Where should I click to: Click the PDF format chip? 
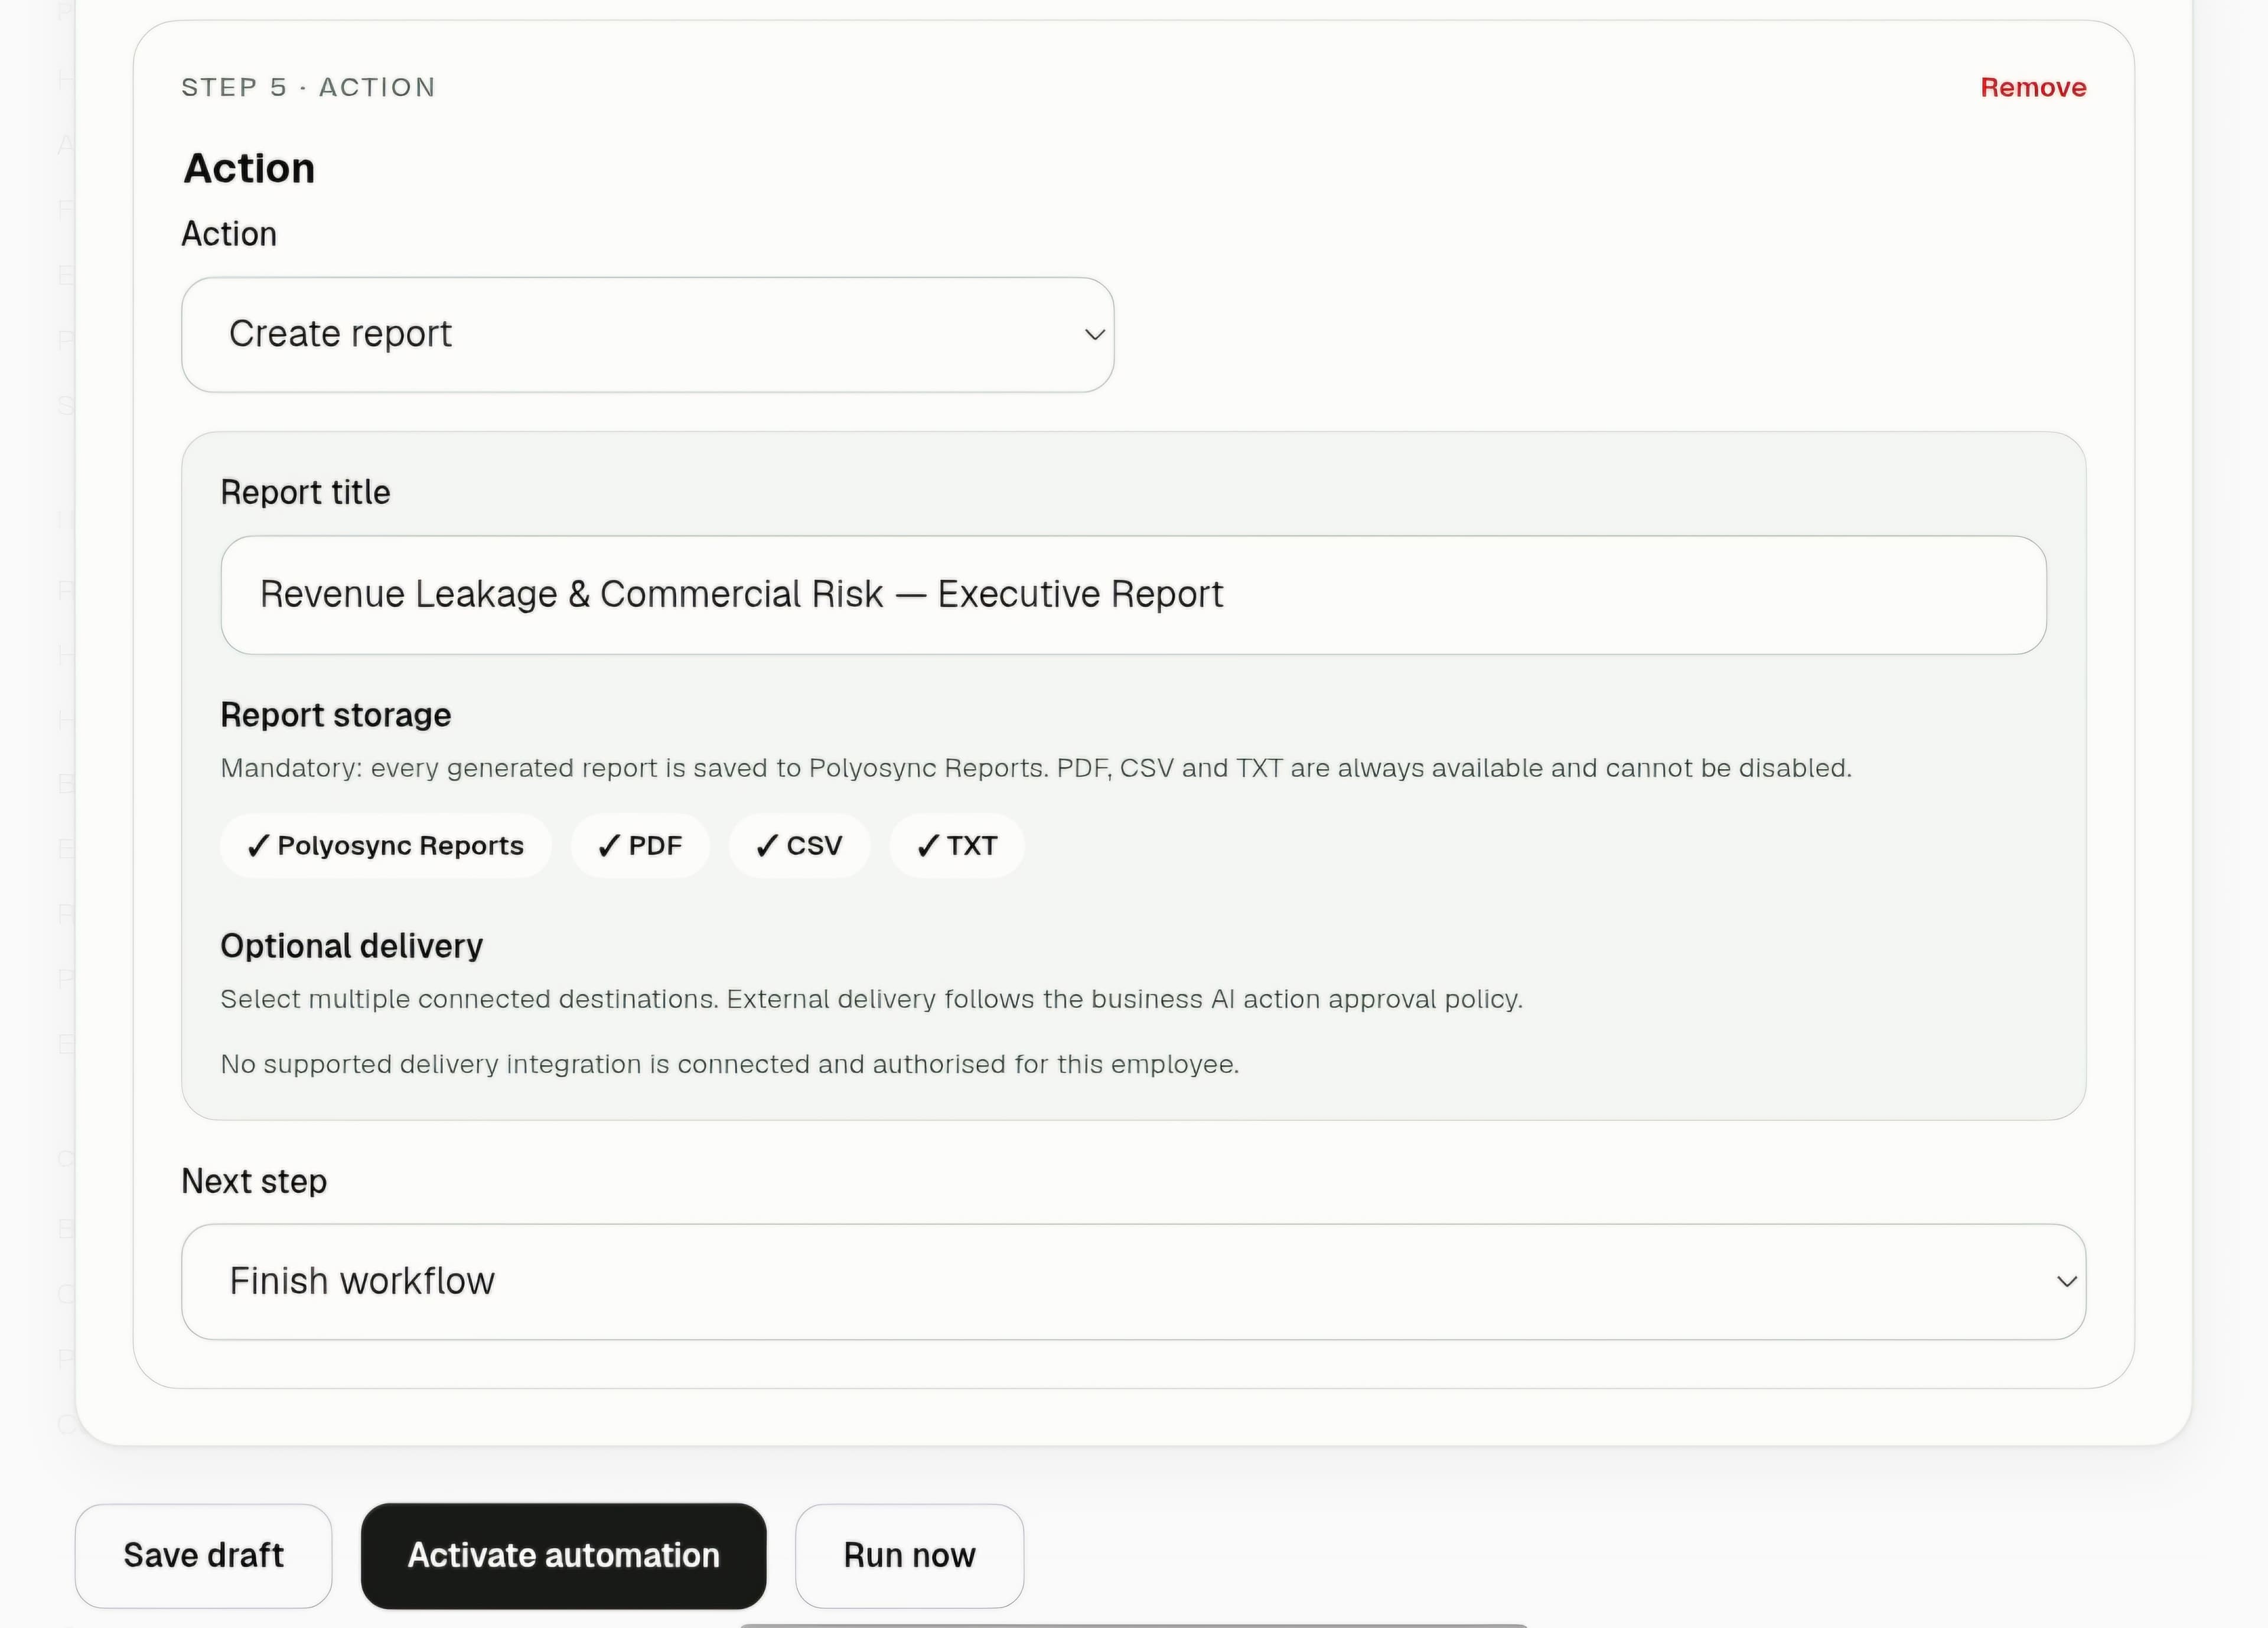640,846
